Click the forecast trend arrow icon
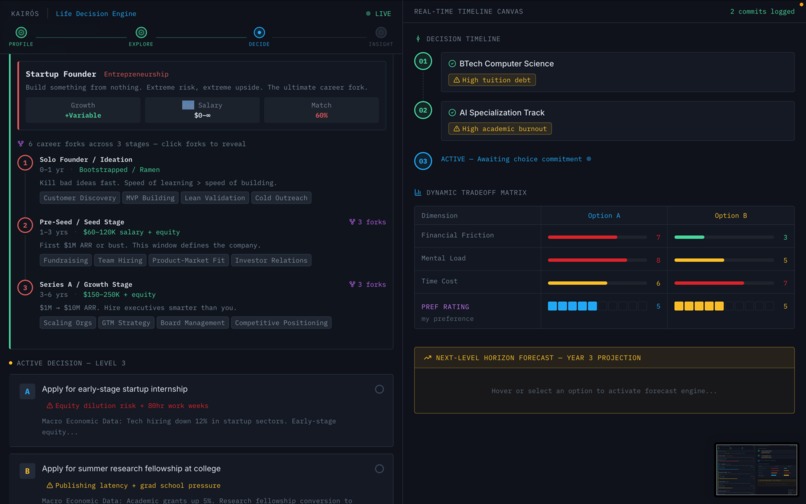The width and height of the screenshot is (806, 504). click(427, 357)
